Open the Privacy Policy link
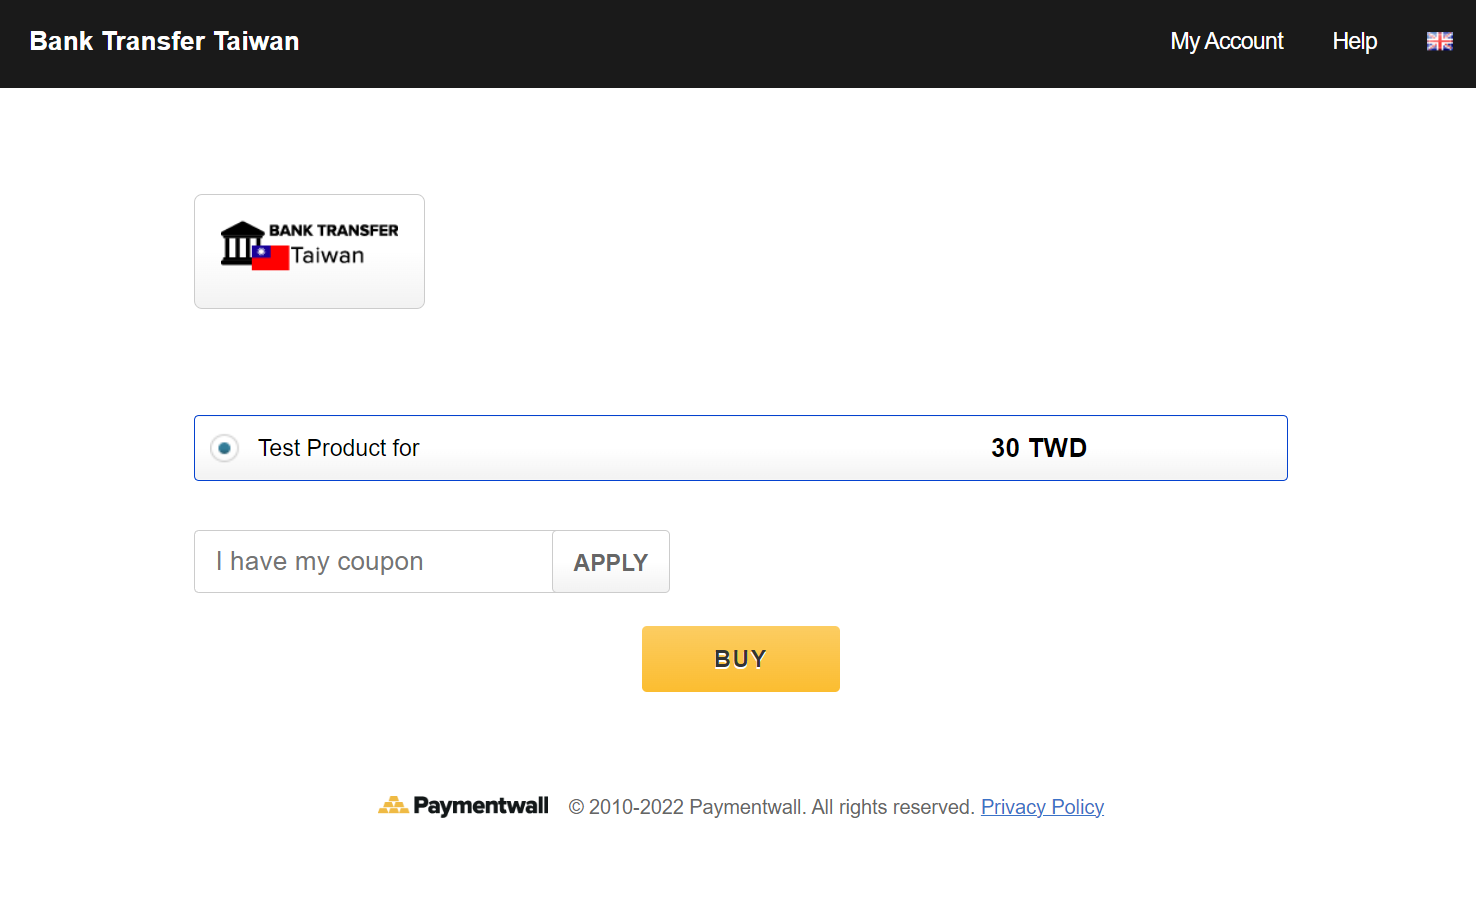This screenshot has height=903, width=1476. click(1042, 807)
